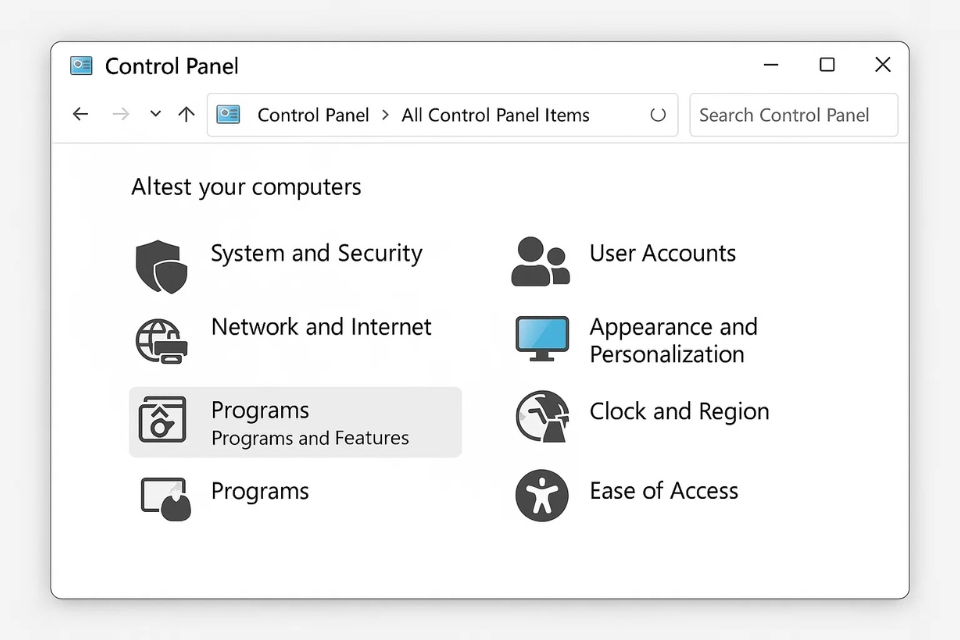This screenshot has height=640, width=960.
Task: Open the Programs and Features link
Action: tap(310, 438)
